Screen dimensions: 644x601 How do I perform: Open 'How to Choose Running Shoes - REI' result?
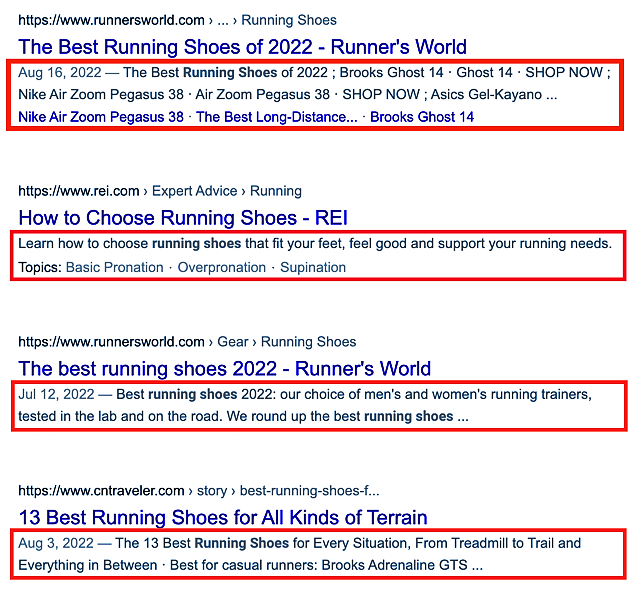[183, 218]
